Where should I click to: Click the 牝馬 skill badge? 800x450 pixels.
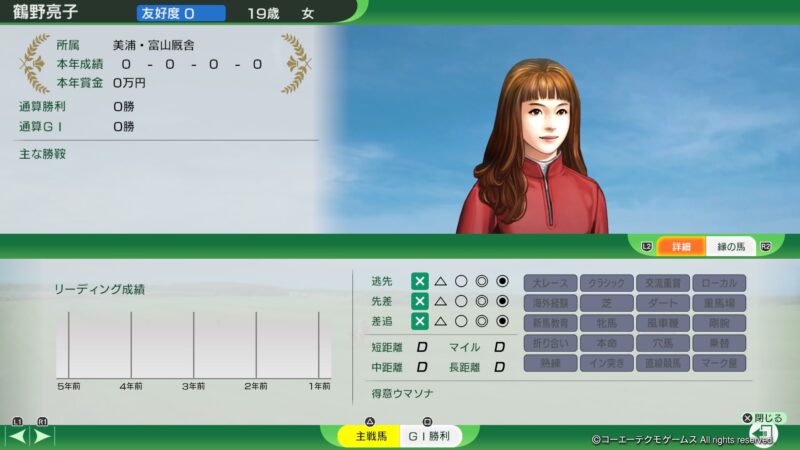pos(607,323)
